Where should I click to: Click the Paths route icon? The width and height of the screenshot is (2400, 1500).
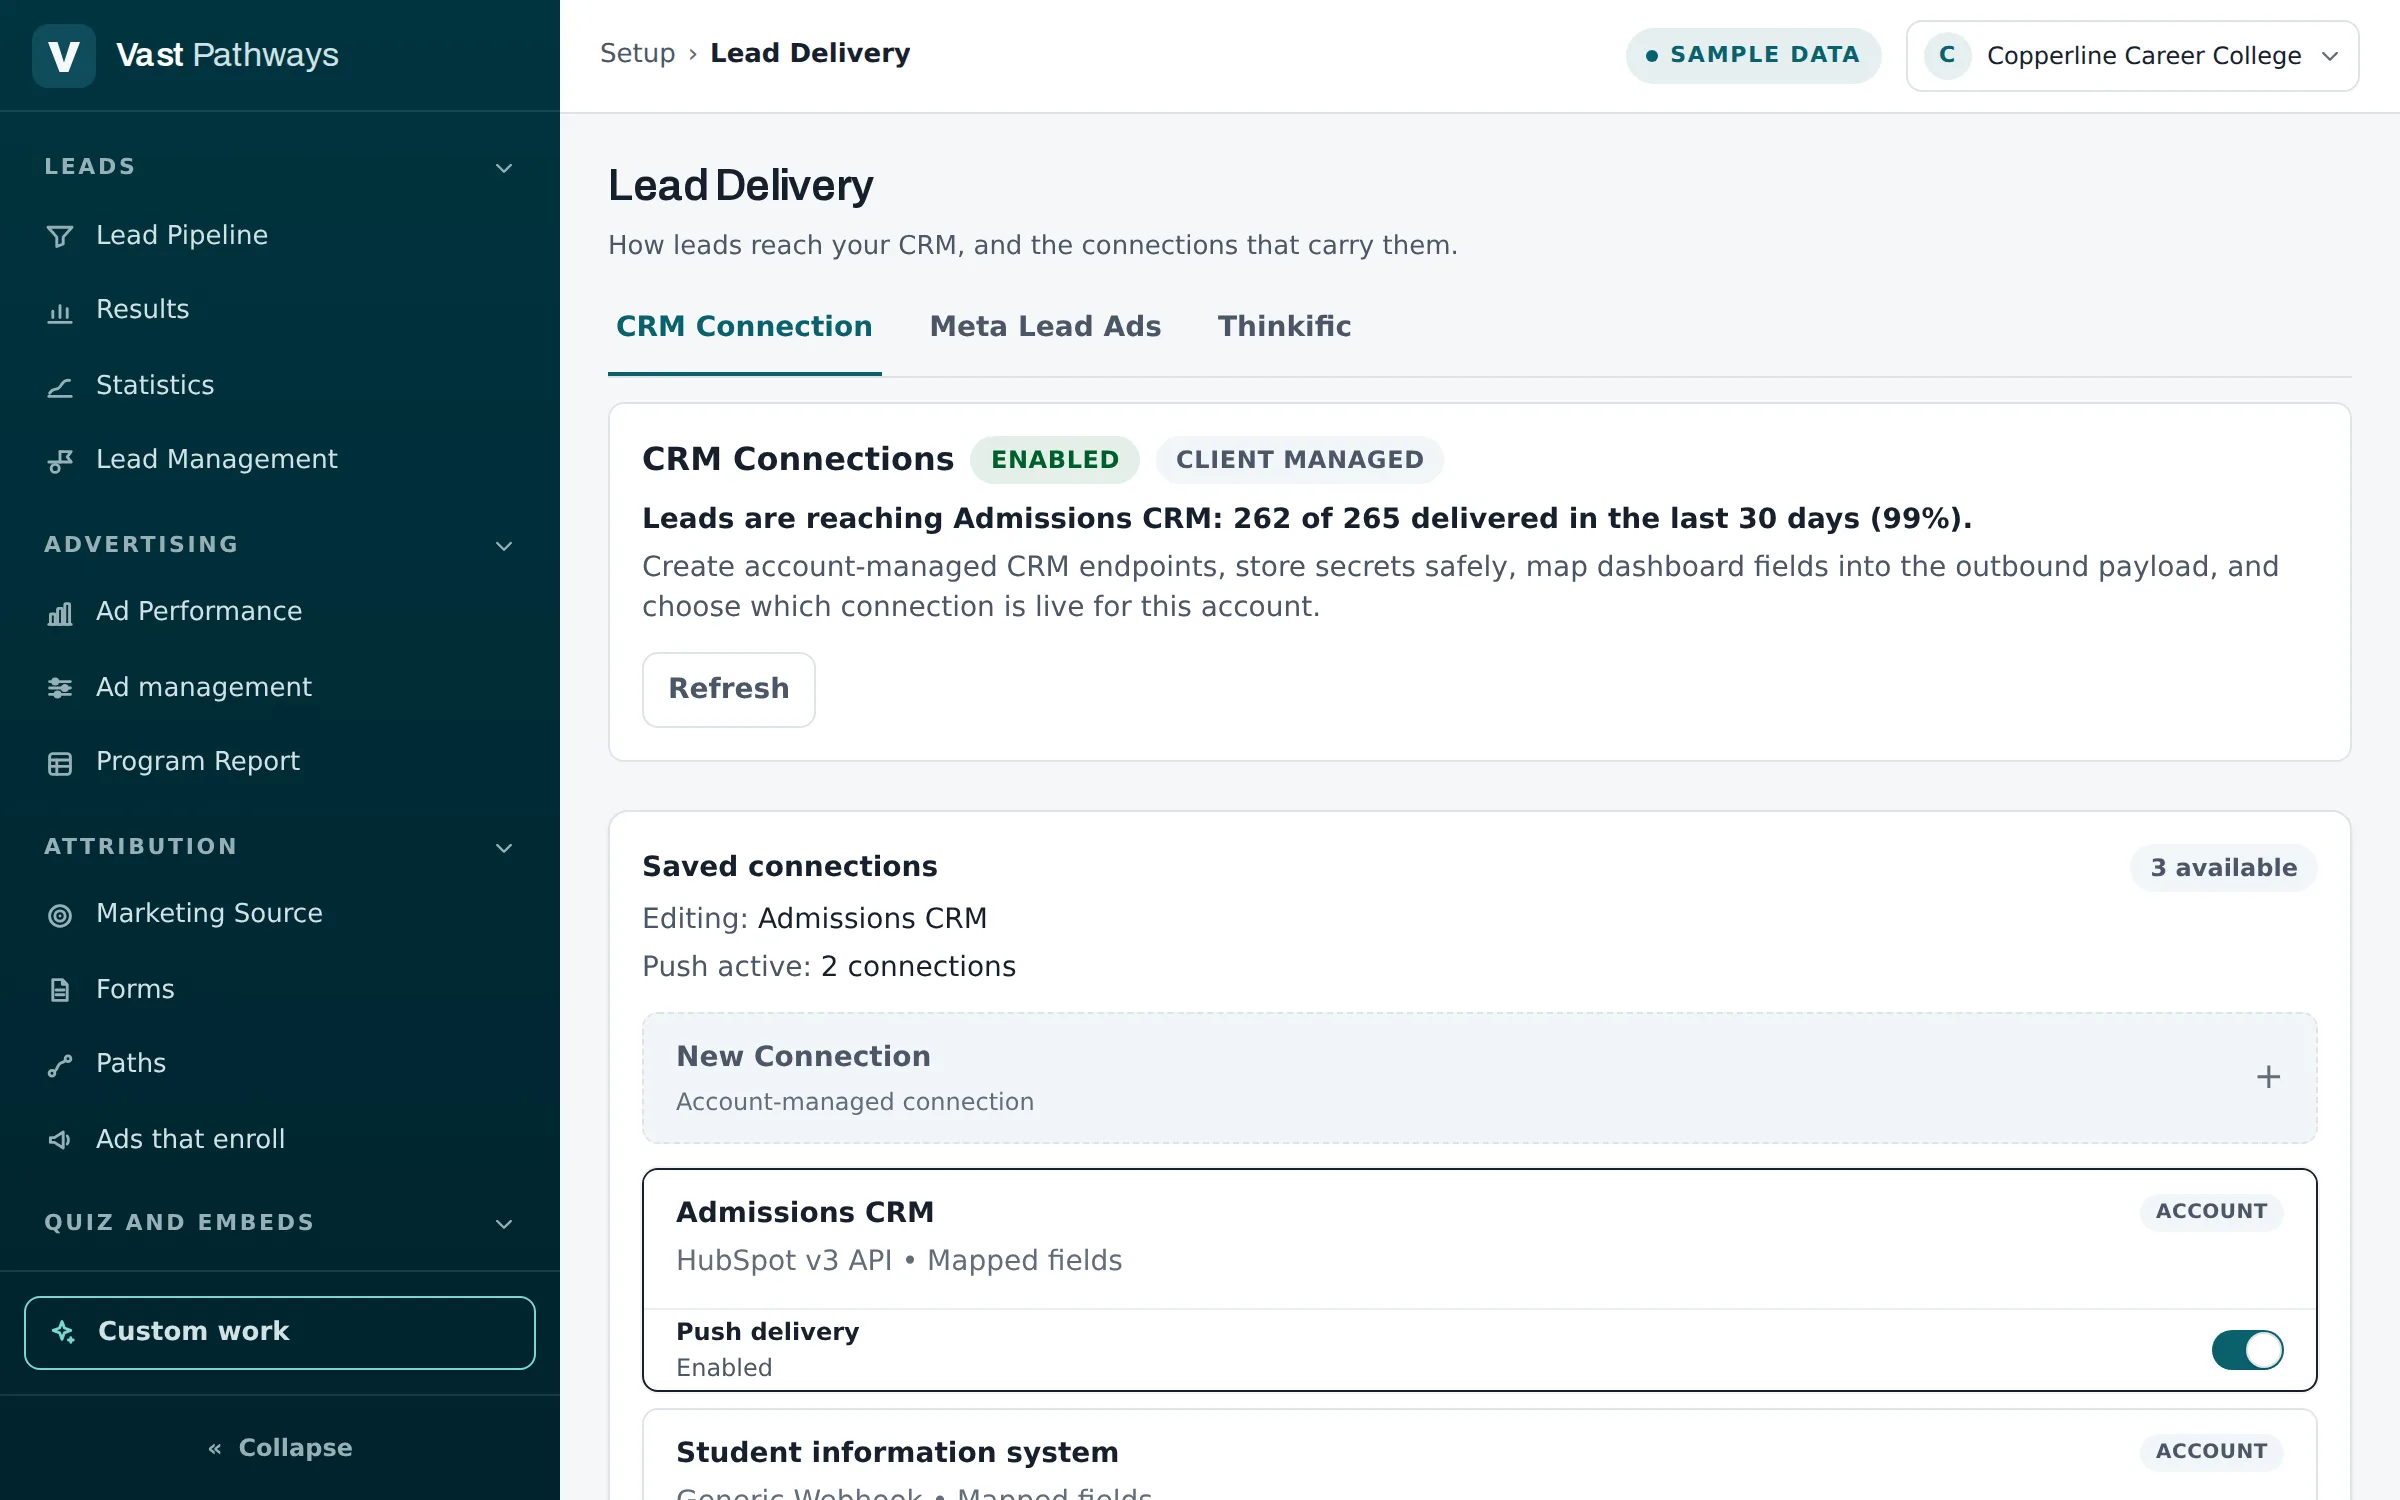[x=60, y=1065]
